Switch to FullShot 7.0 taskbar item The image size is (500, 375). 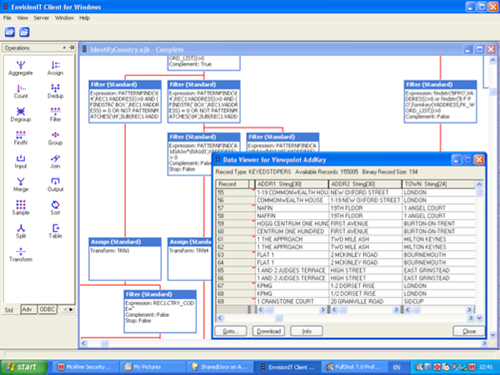click(x=354, y=367)
